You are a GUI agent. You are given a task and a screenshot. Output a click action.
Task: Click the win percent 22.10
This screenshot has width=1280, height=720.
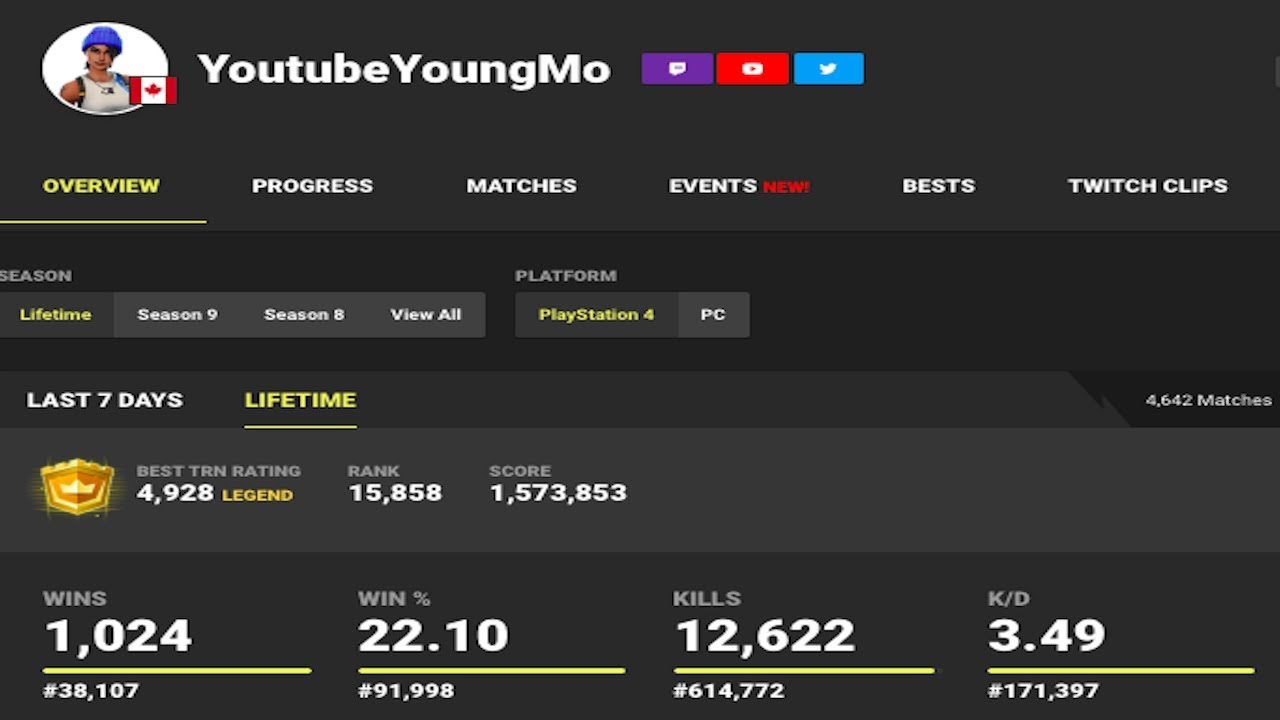pos(434,636)
